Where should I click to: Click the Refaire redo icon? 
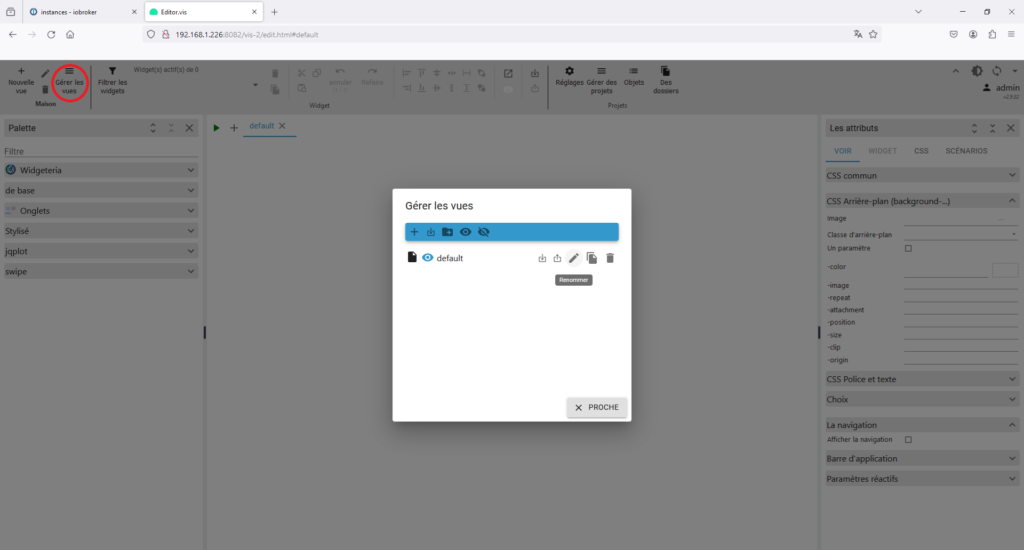click(372, 77)
